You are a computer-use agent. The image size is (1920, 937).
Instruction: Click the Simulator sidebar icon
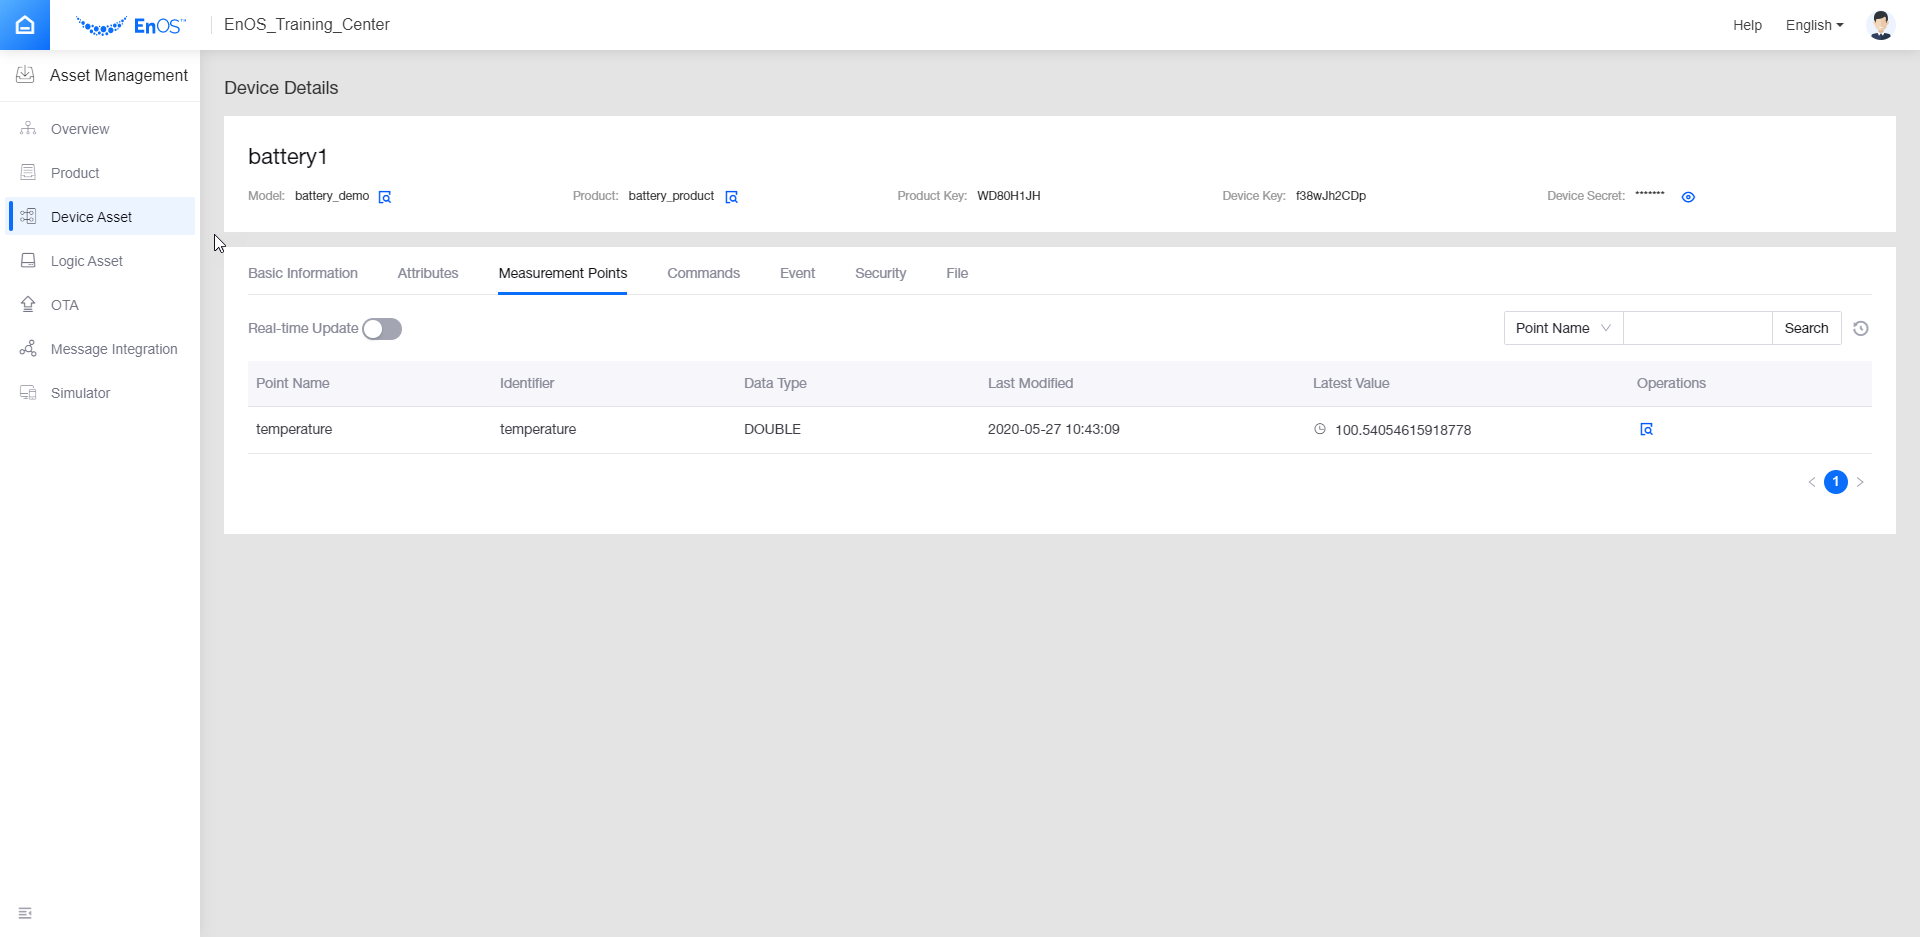click(x=28, y=393)
